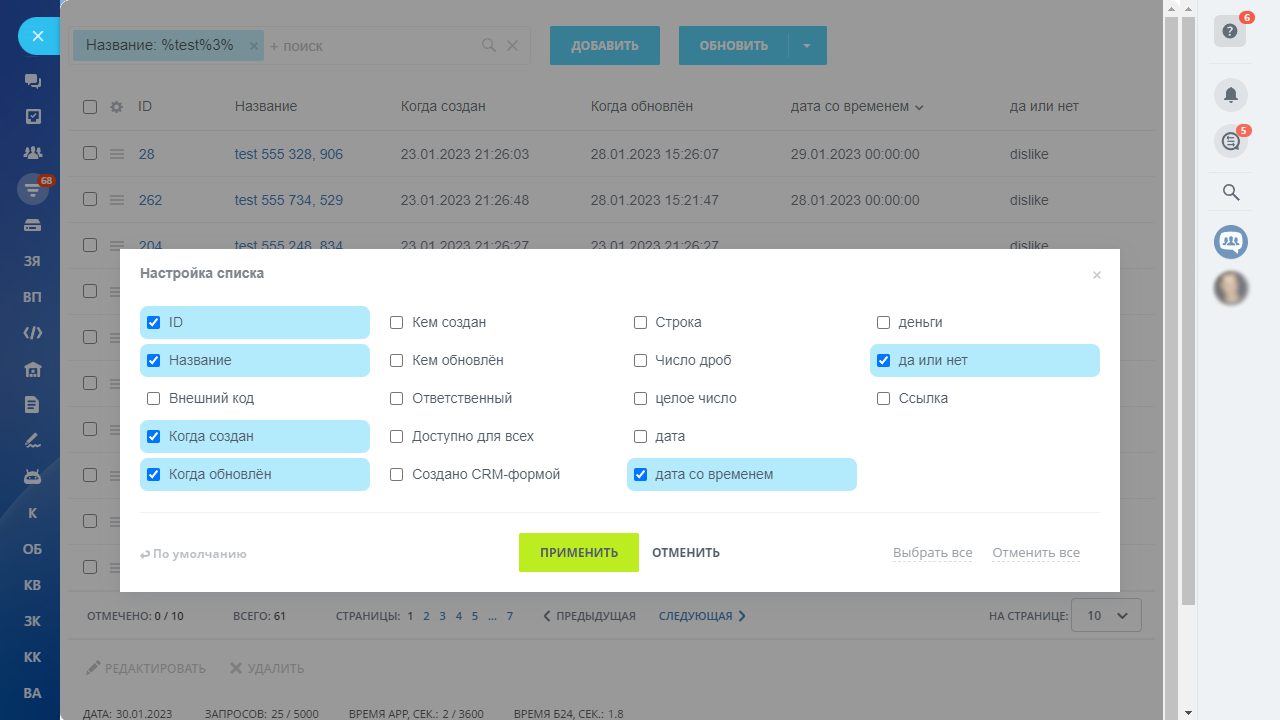
Task: Enable the 'Кем создан' column checkbox
Action: click(397, 323)
